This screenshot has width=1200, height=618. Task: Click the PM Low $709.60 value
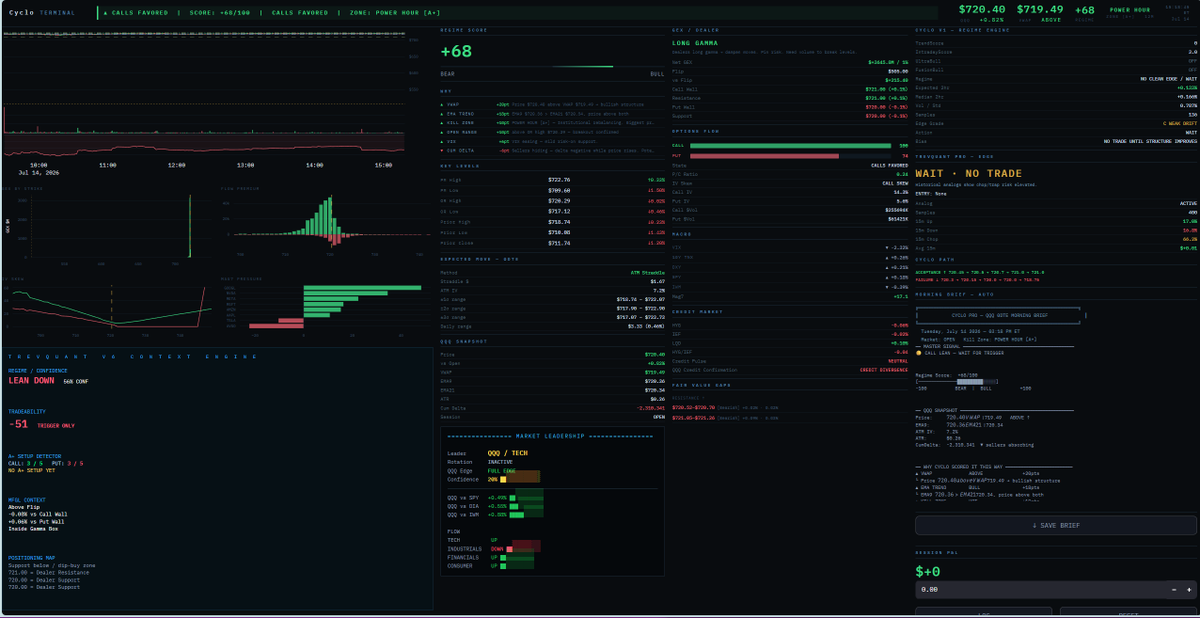(560, 188)
